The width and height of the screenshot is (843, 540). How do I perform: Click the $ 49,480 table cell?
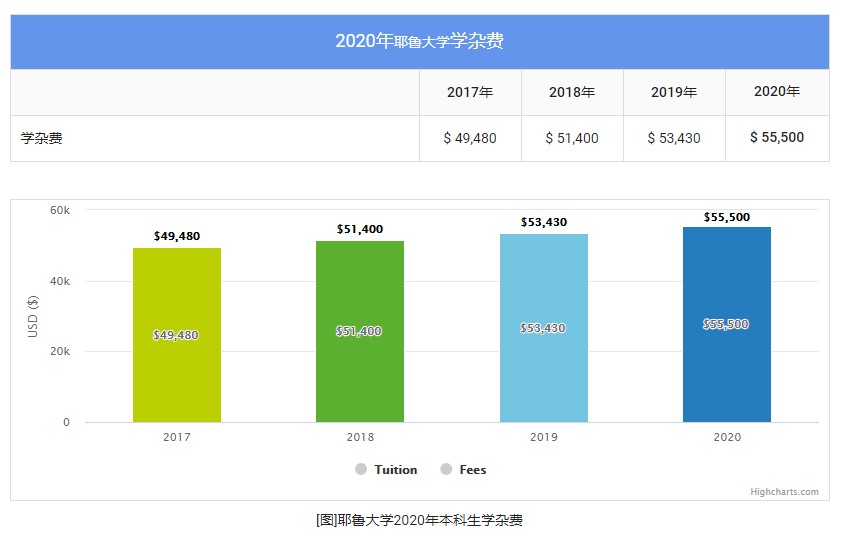pyautogui.click(x=470, y=138)
